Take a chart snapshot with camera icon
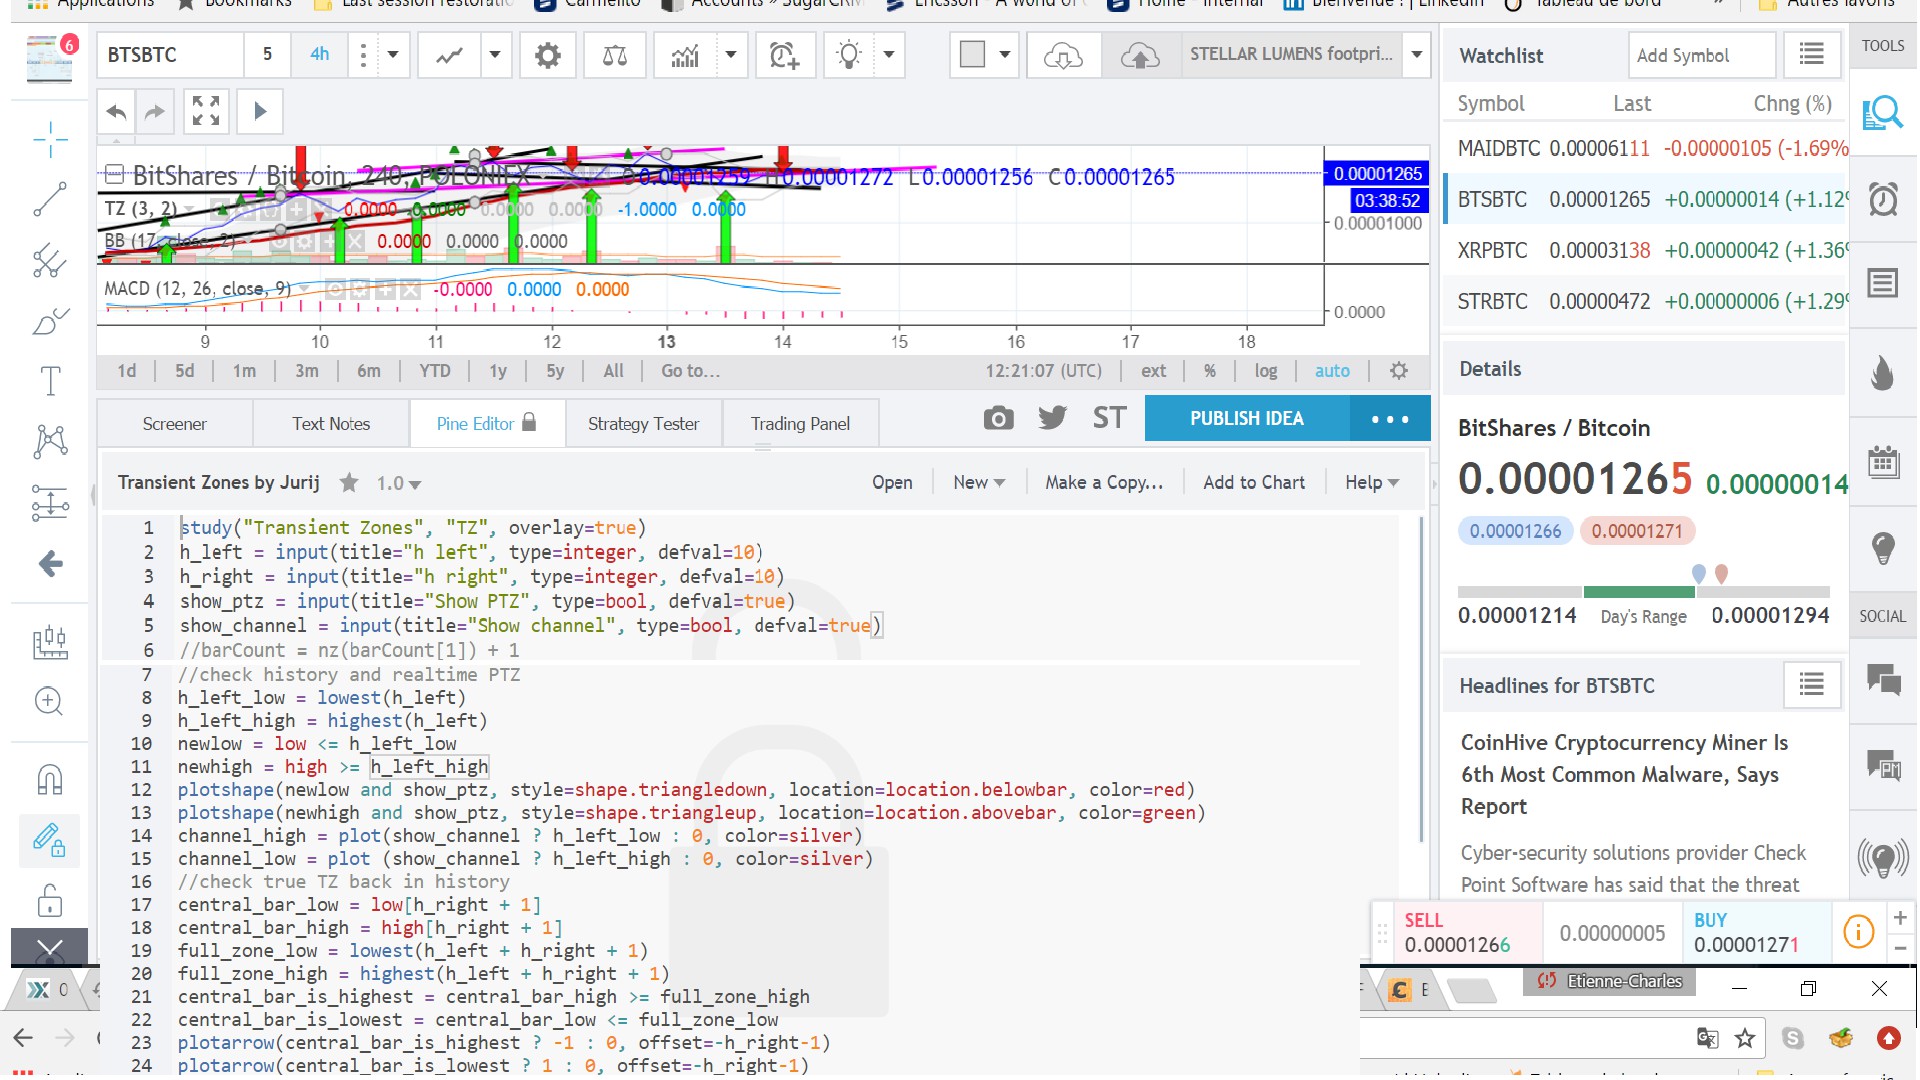This screenshot has height=1080, width=1920. click(x=997, y=419)
